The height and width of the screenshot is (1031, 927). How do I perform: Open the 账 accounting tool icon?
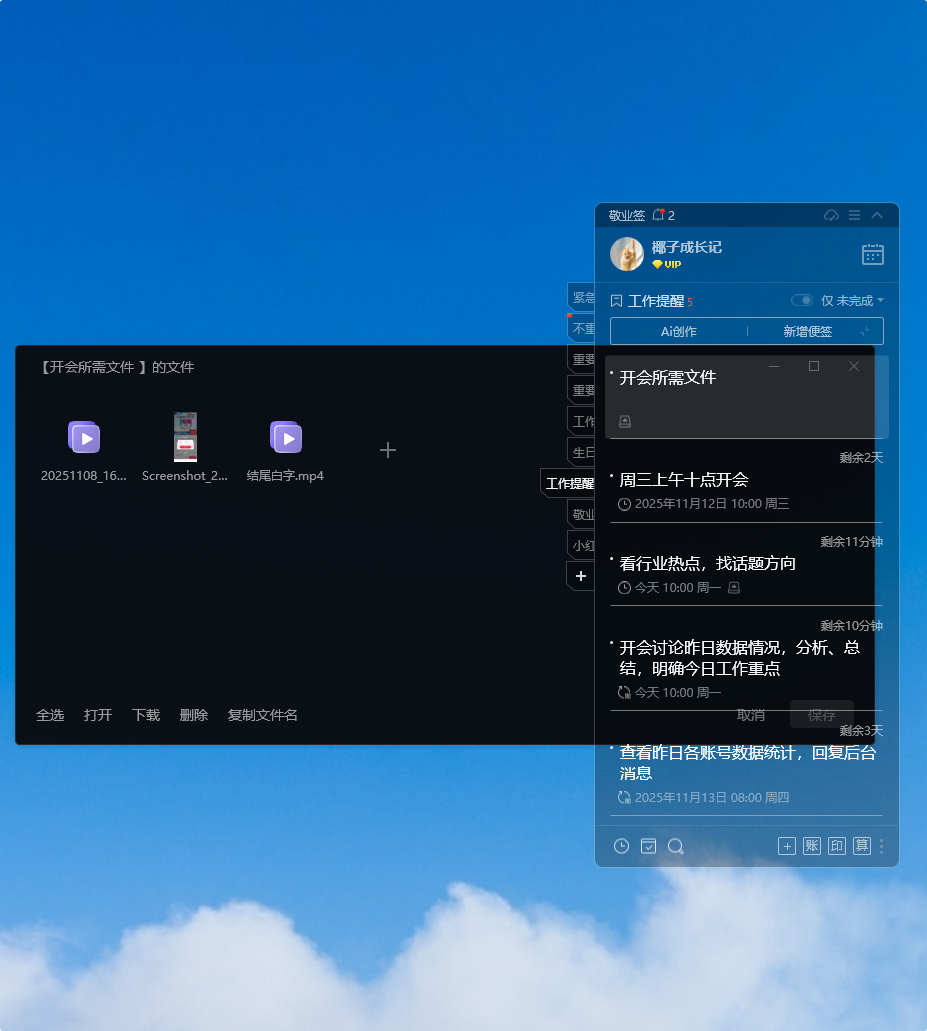[x=812, y=846]
